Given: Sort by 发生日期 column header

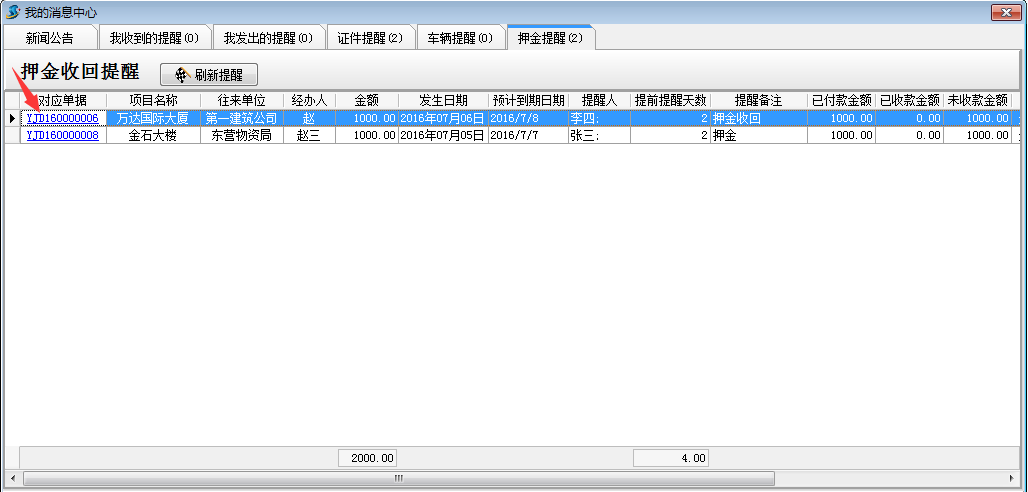Looking at the screenshot, I should click(x=442, y=101).
